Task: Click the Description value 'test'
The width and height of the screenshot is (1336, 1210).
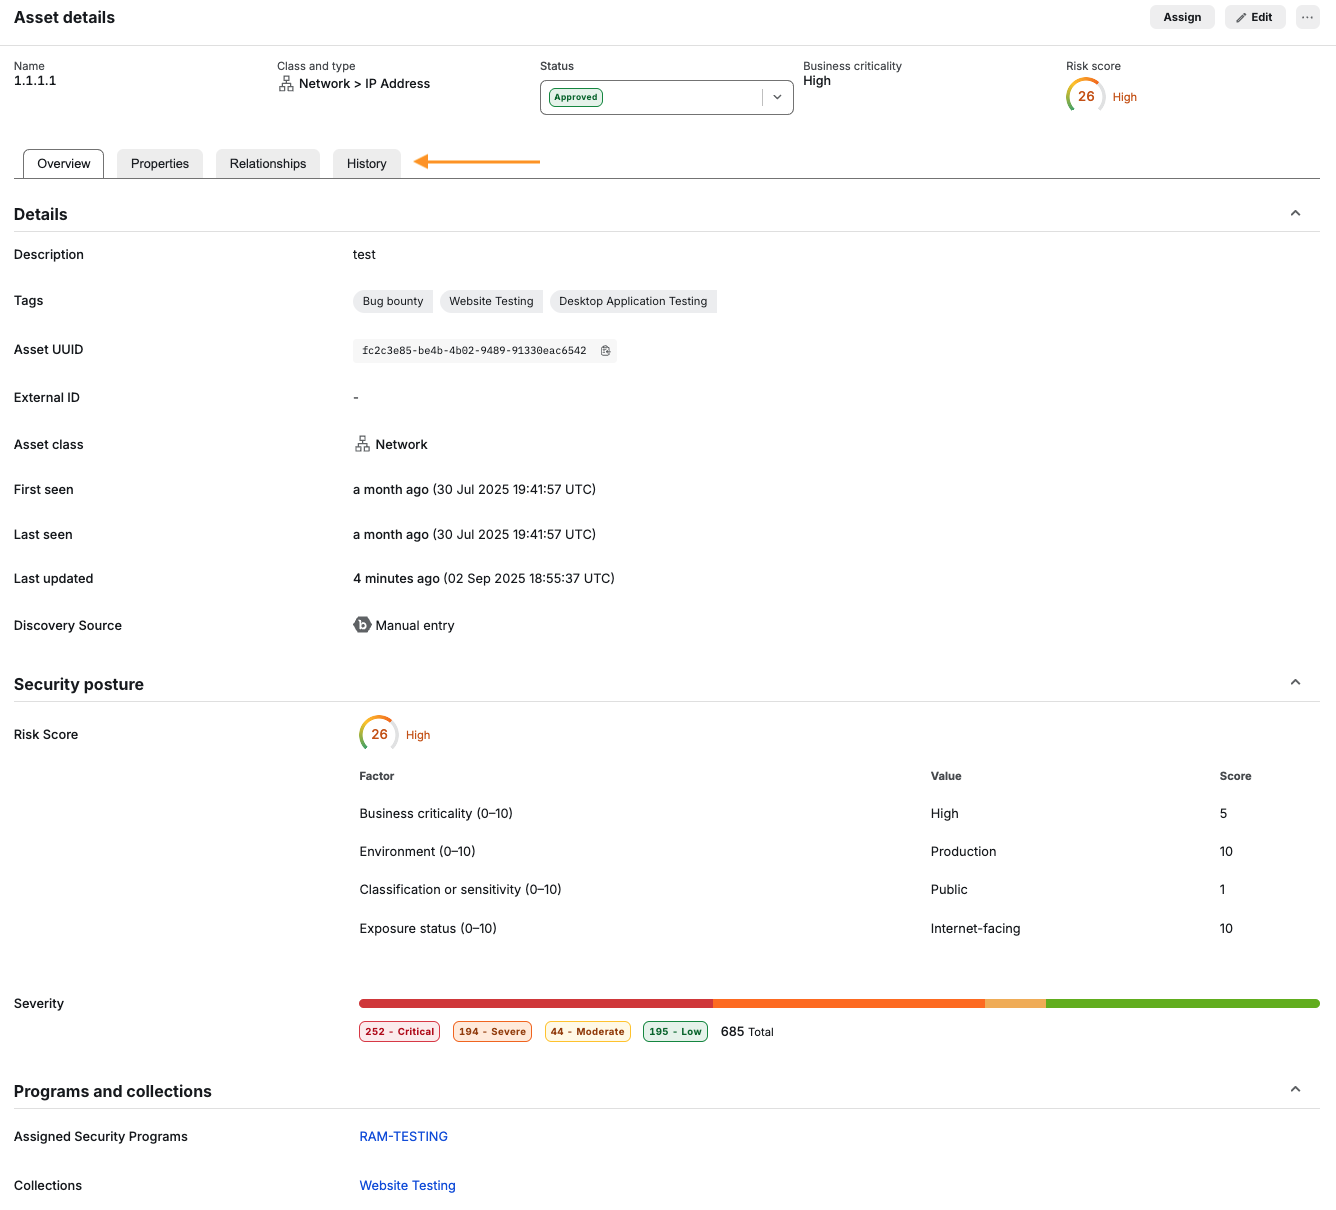Action: [x=364, y=255]
